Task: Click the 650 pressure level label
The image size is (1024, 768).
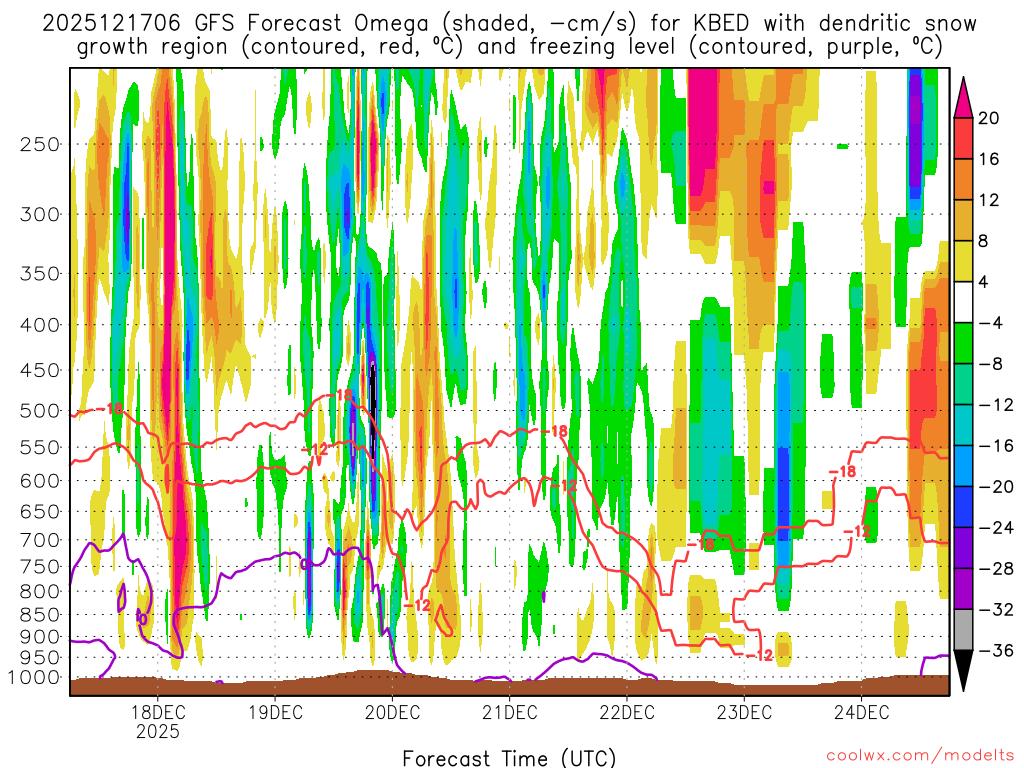Action: coord(40,511)
